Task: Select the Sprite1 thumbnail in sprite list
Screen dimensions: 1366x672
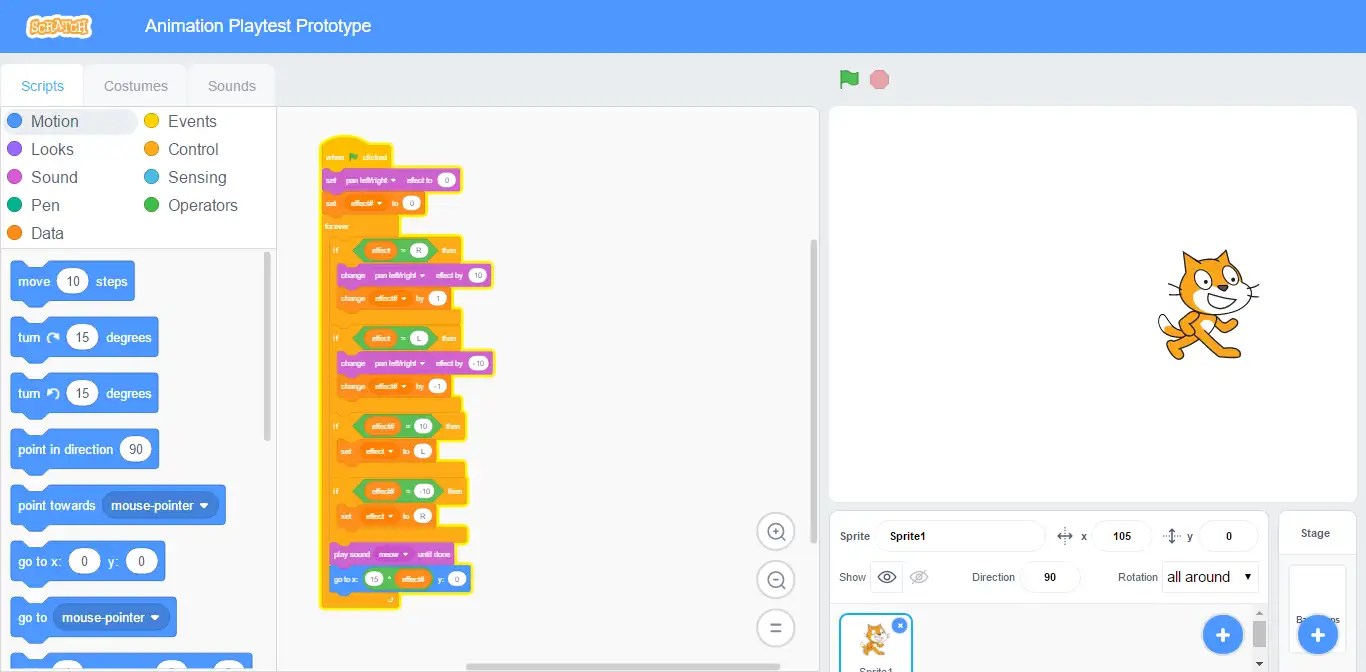Action: 875,643
